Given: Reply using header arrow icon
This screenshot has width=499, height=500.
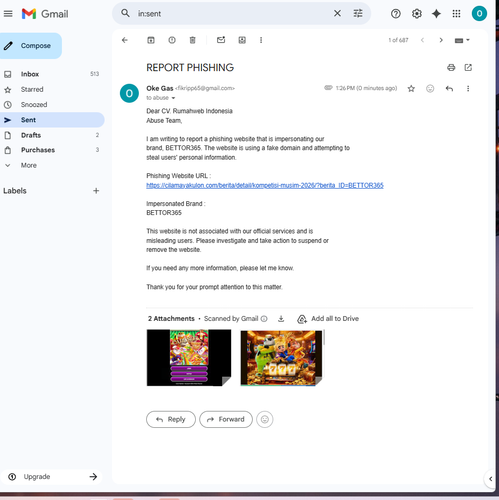Looking at the screenshot, I should click(x=449, y=88).
